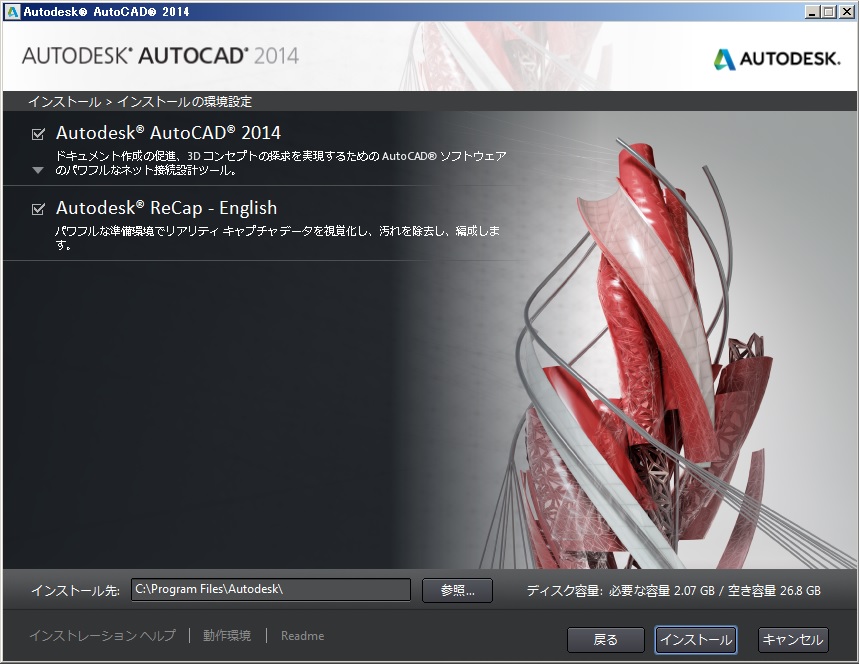Click the Autodesk logo in header
This screenshot has height=664, width=859.
coord(777,59)
